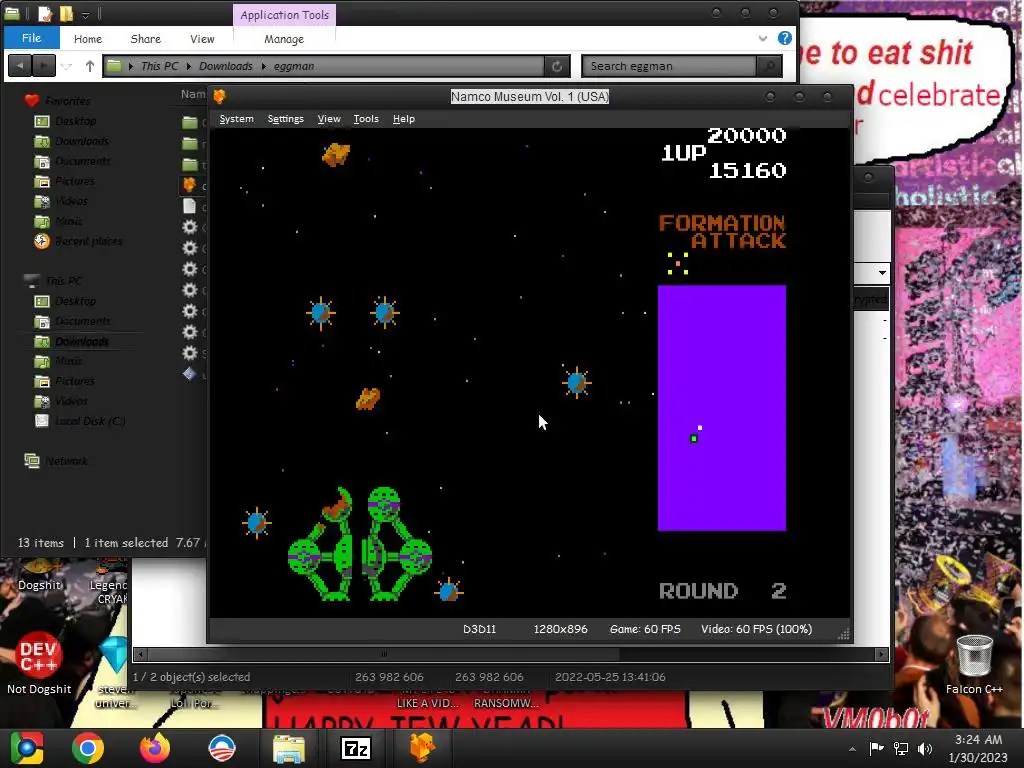Viewport: 1024px width, 768px height.
Task: Switch to the Home ribbon tab
Action: click(88, 39)
